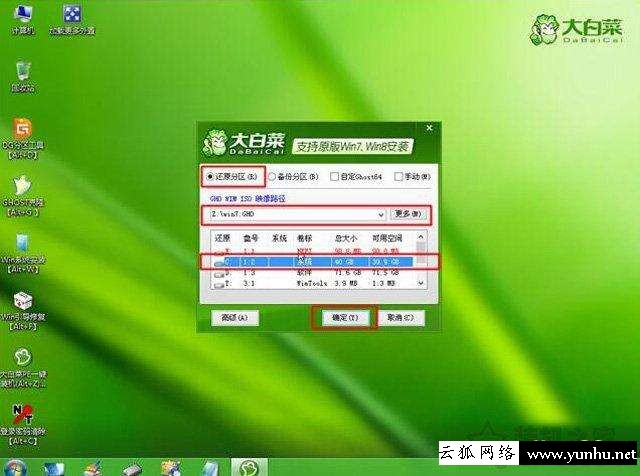Viewport: 640px width, 476px height.
Task: Open the Computer desktop icon
Action: 23,19
